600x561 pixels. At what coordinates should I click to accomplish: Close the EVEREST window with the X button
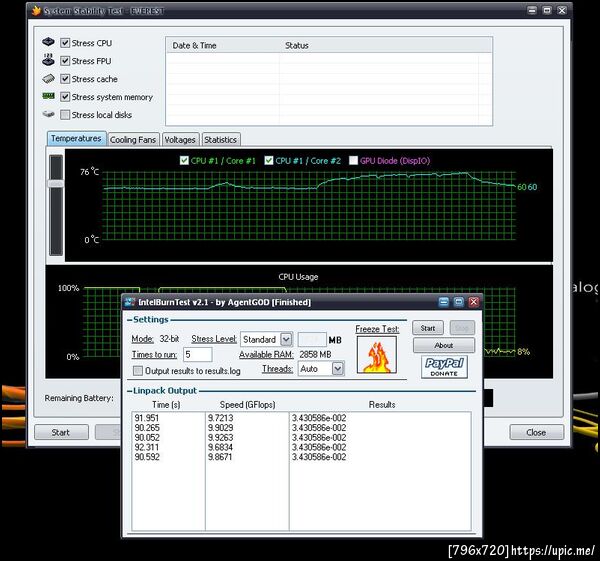[562, 10]
